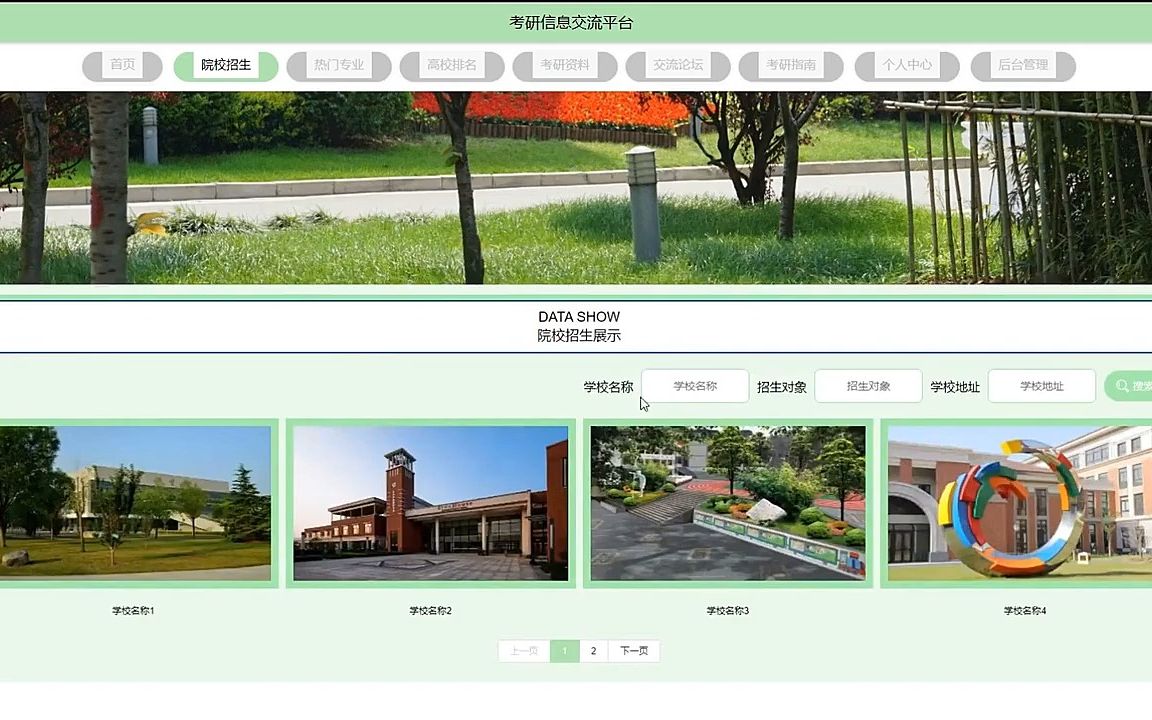Go to 个人中心 personal center
This screenshot has height=720, width=1152.
905,66
